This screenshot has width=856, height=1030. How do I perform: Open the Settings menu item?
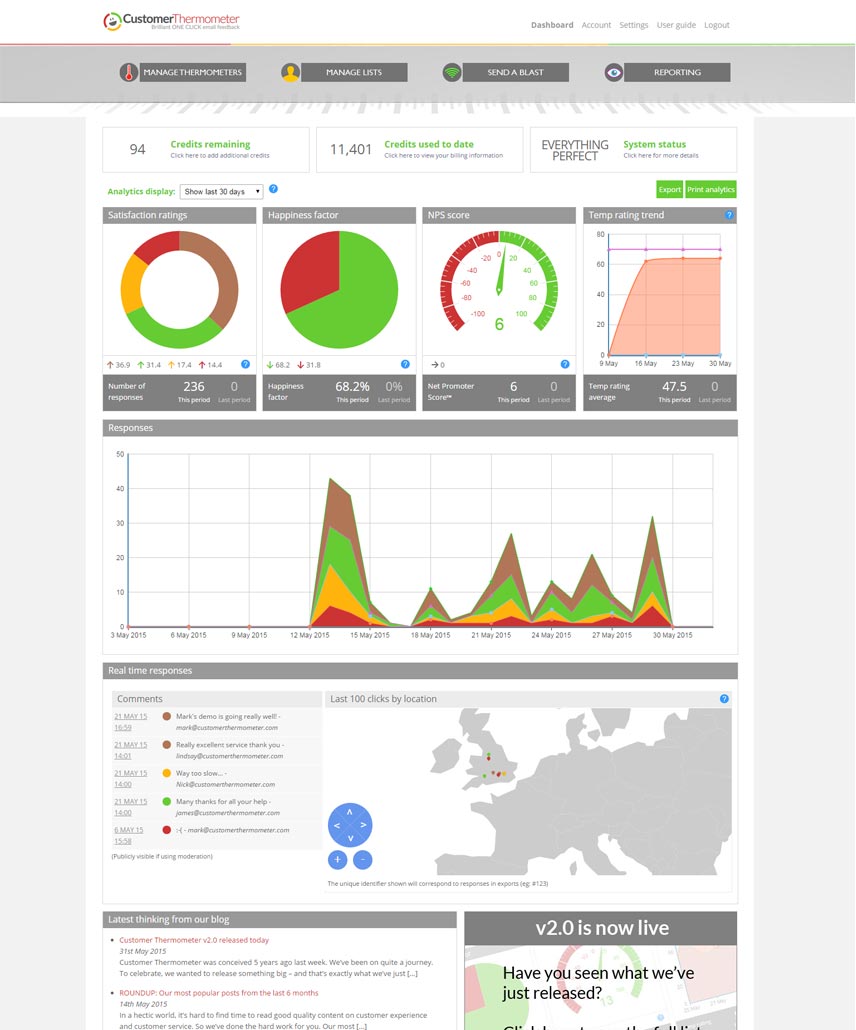coord(633,25)
